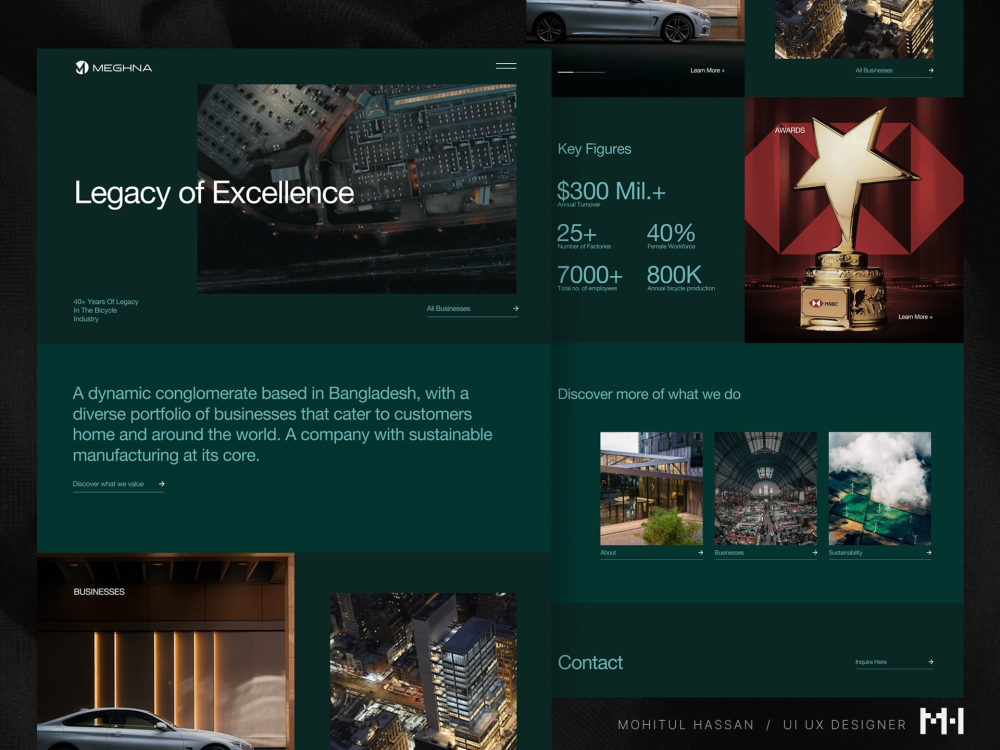
Task: Click the arrow next to Sustainability
Action: tap(929, 553)
